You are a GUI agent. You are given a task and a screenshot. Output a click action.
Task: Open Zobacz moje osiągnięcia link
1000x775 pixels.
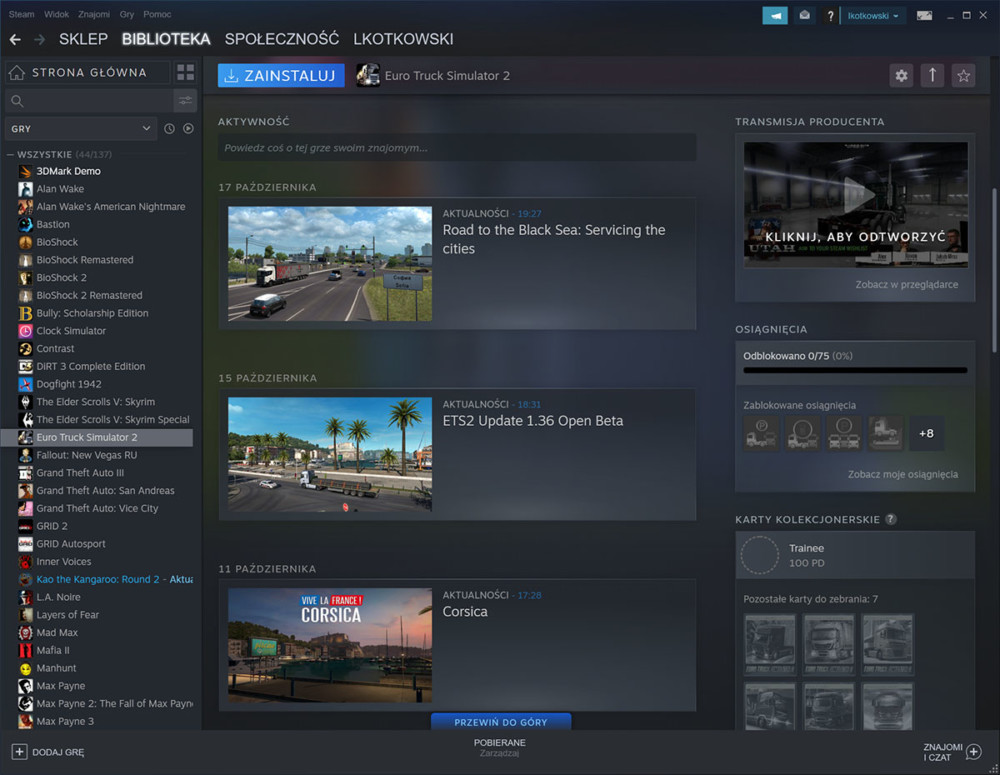[x=902, y=474]
